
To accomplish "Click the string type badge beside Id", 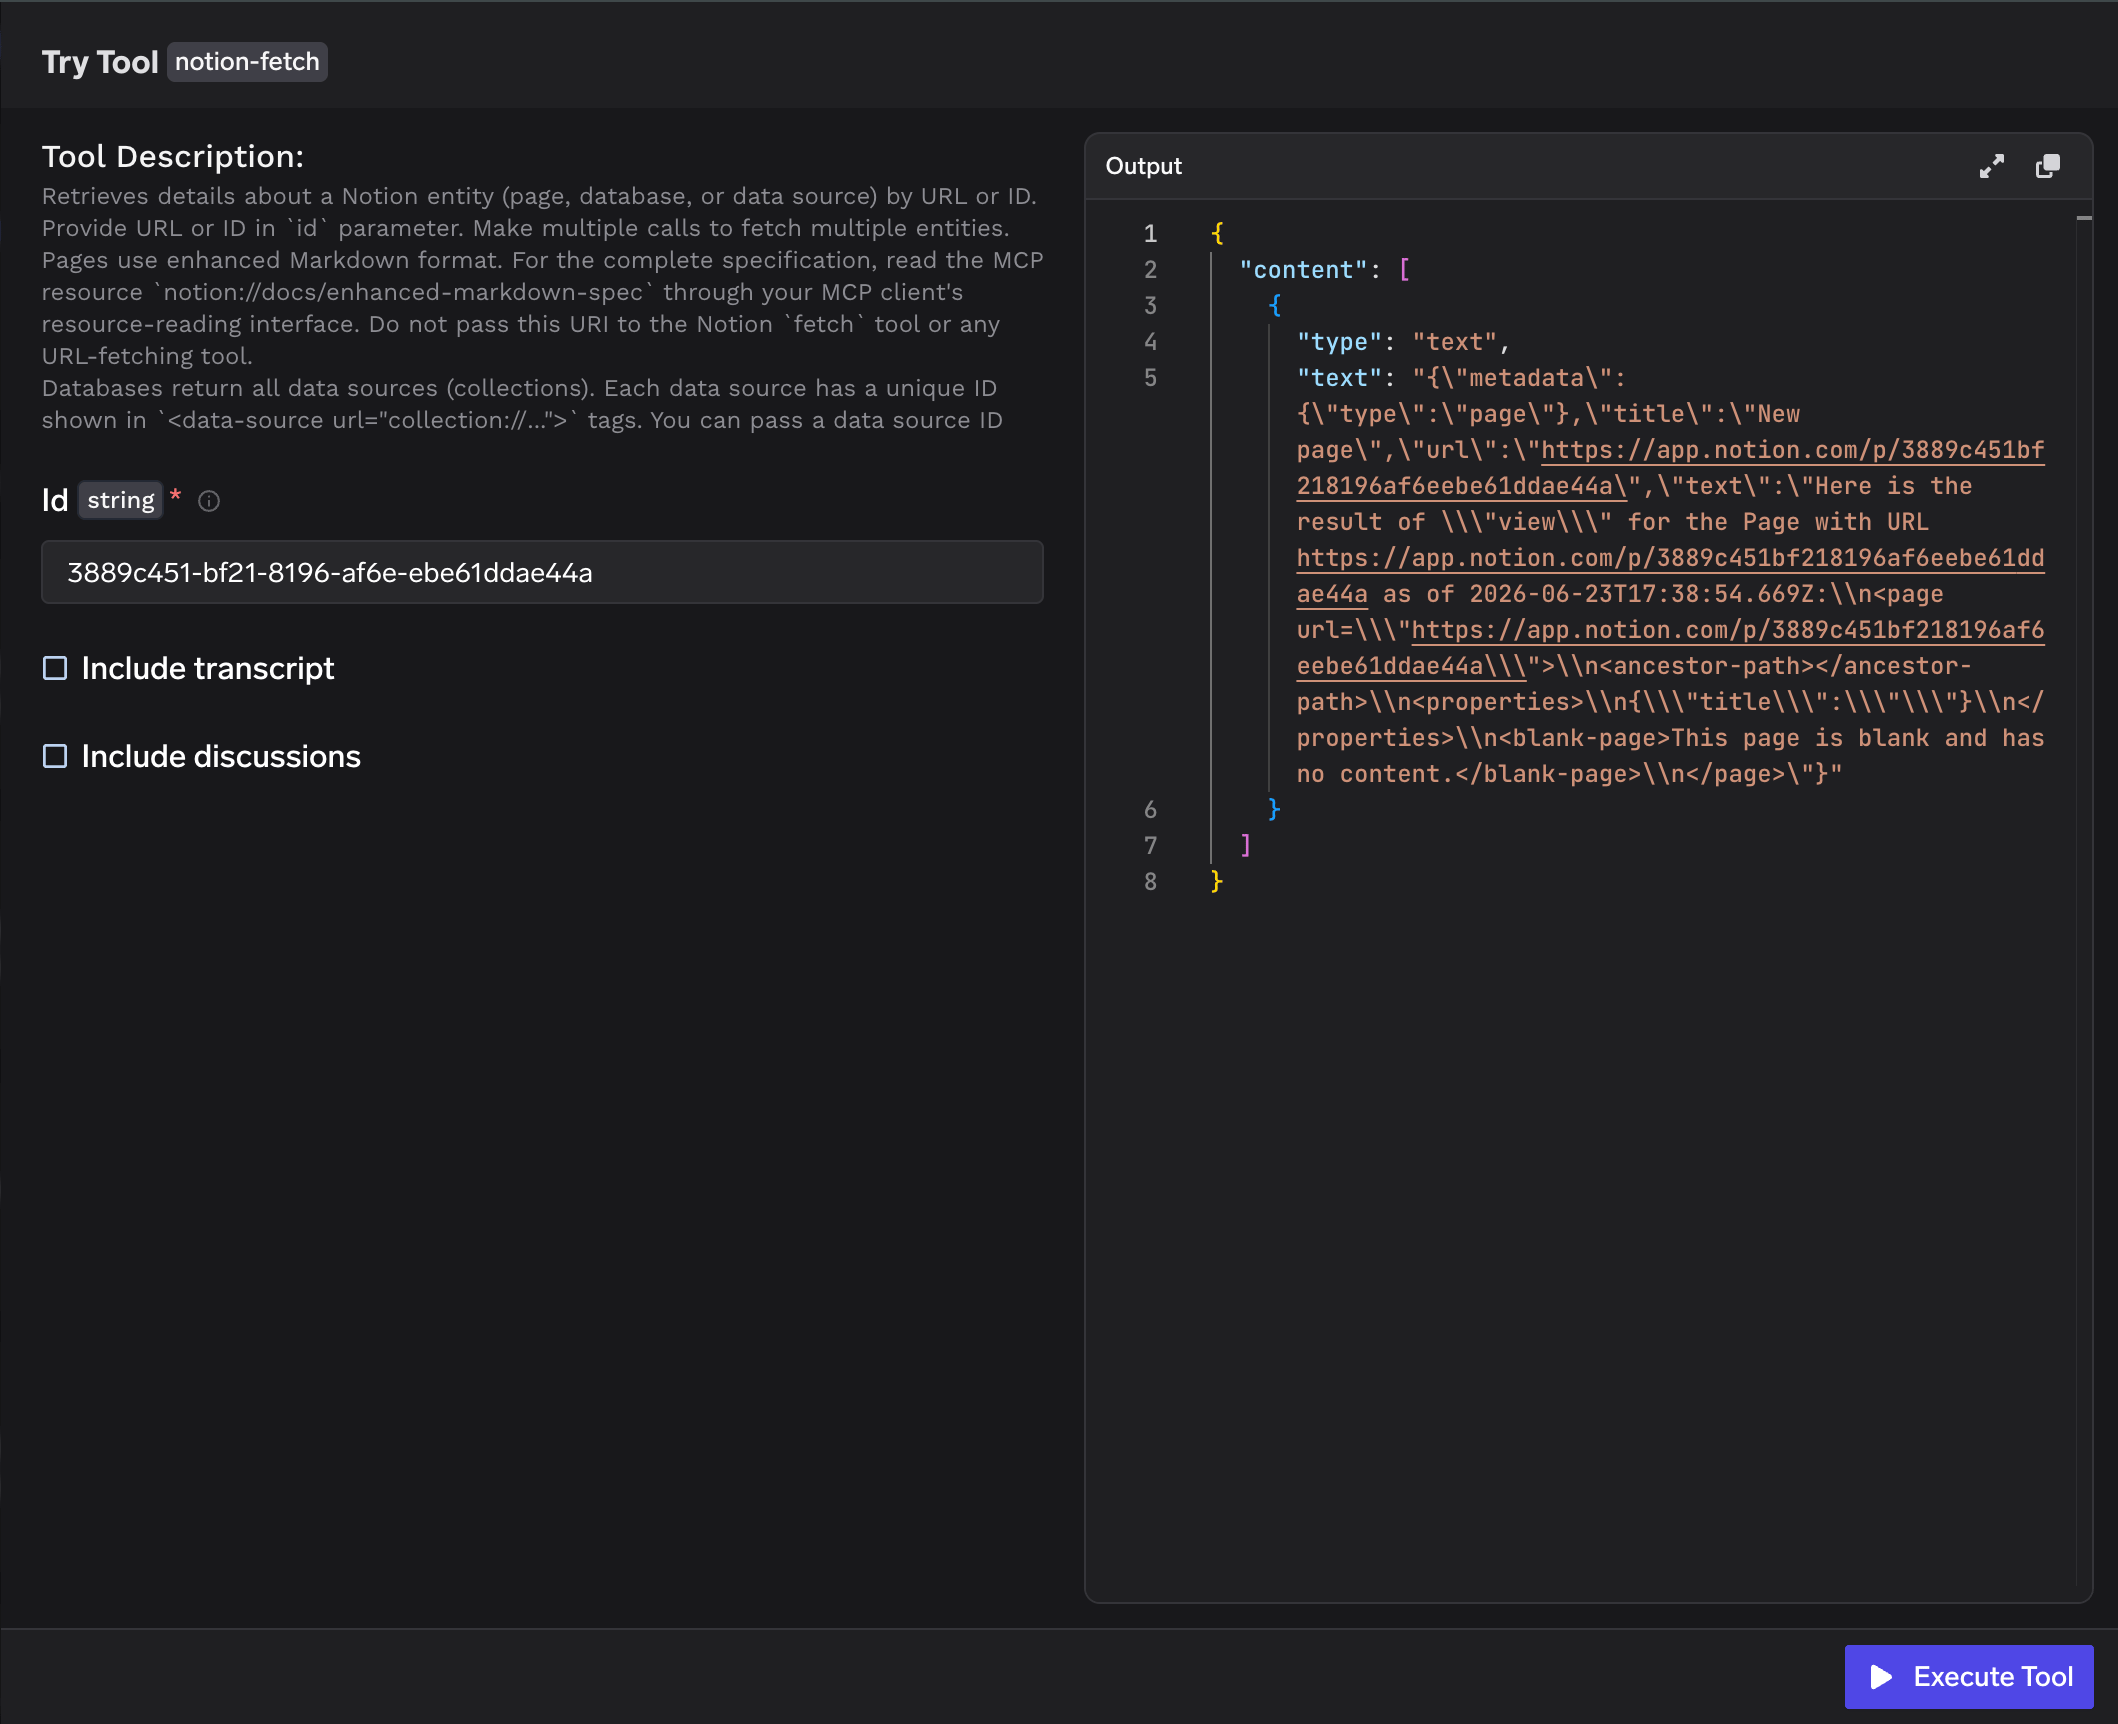I will (x=121, y=500).
